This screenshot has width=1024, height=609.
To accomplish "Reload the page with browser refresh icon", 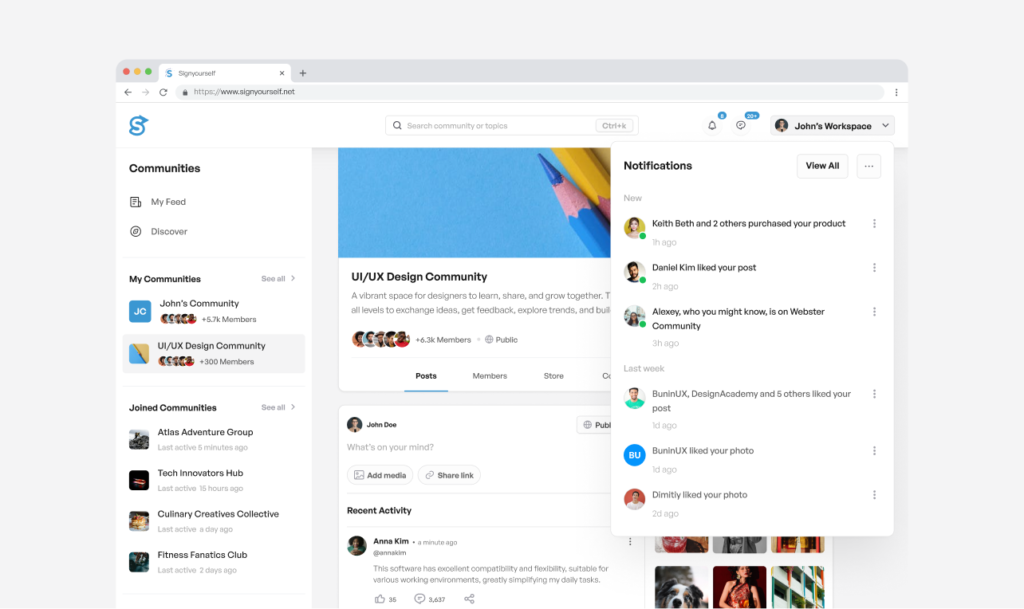I will 163,92.
